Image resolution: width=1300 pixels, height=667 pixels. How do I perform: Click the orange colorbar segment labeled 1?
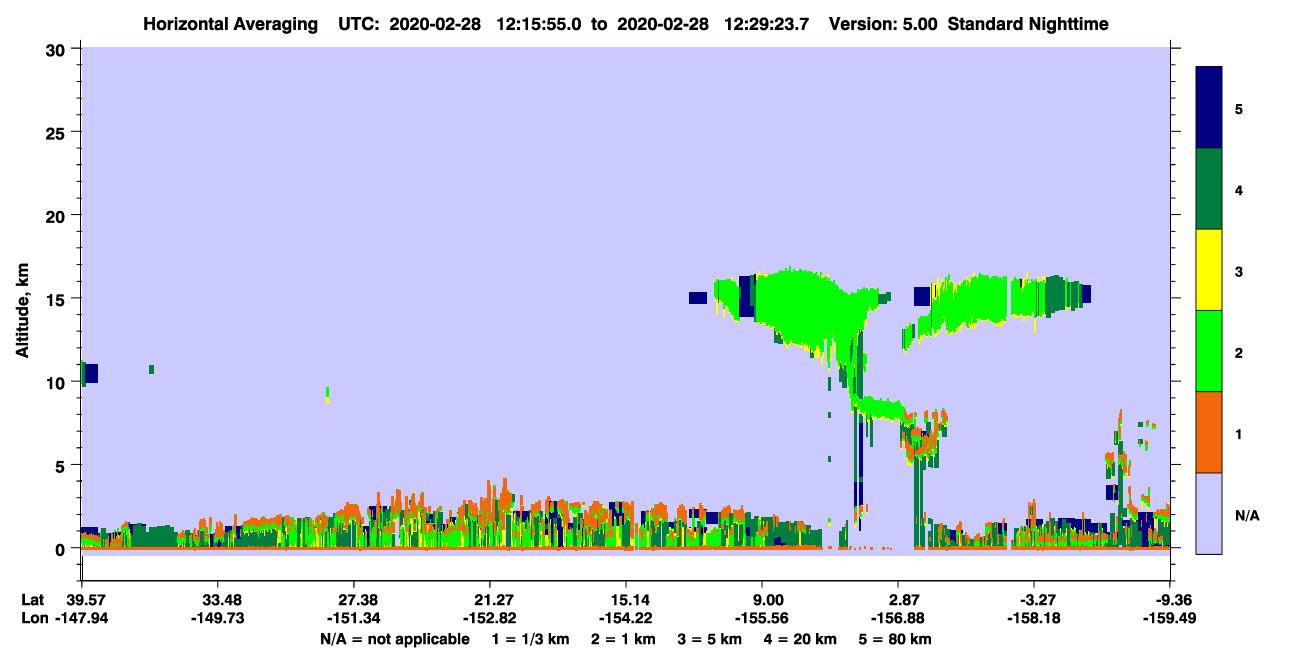click(x=1209, y=432)
